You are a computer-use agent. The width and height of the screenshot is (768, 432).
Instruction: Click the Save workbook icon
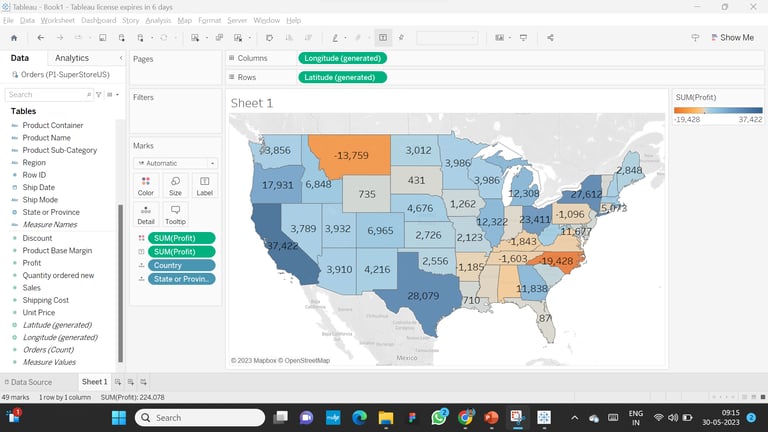pyautogui.click(x=102, y=38)
